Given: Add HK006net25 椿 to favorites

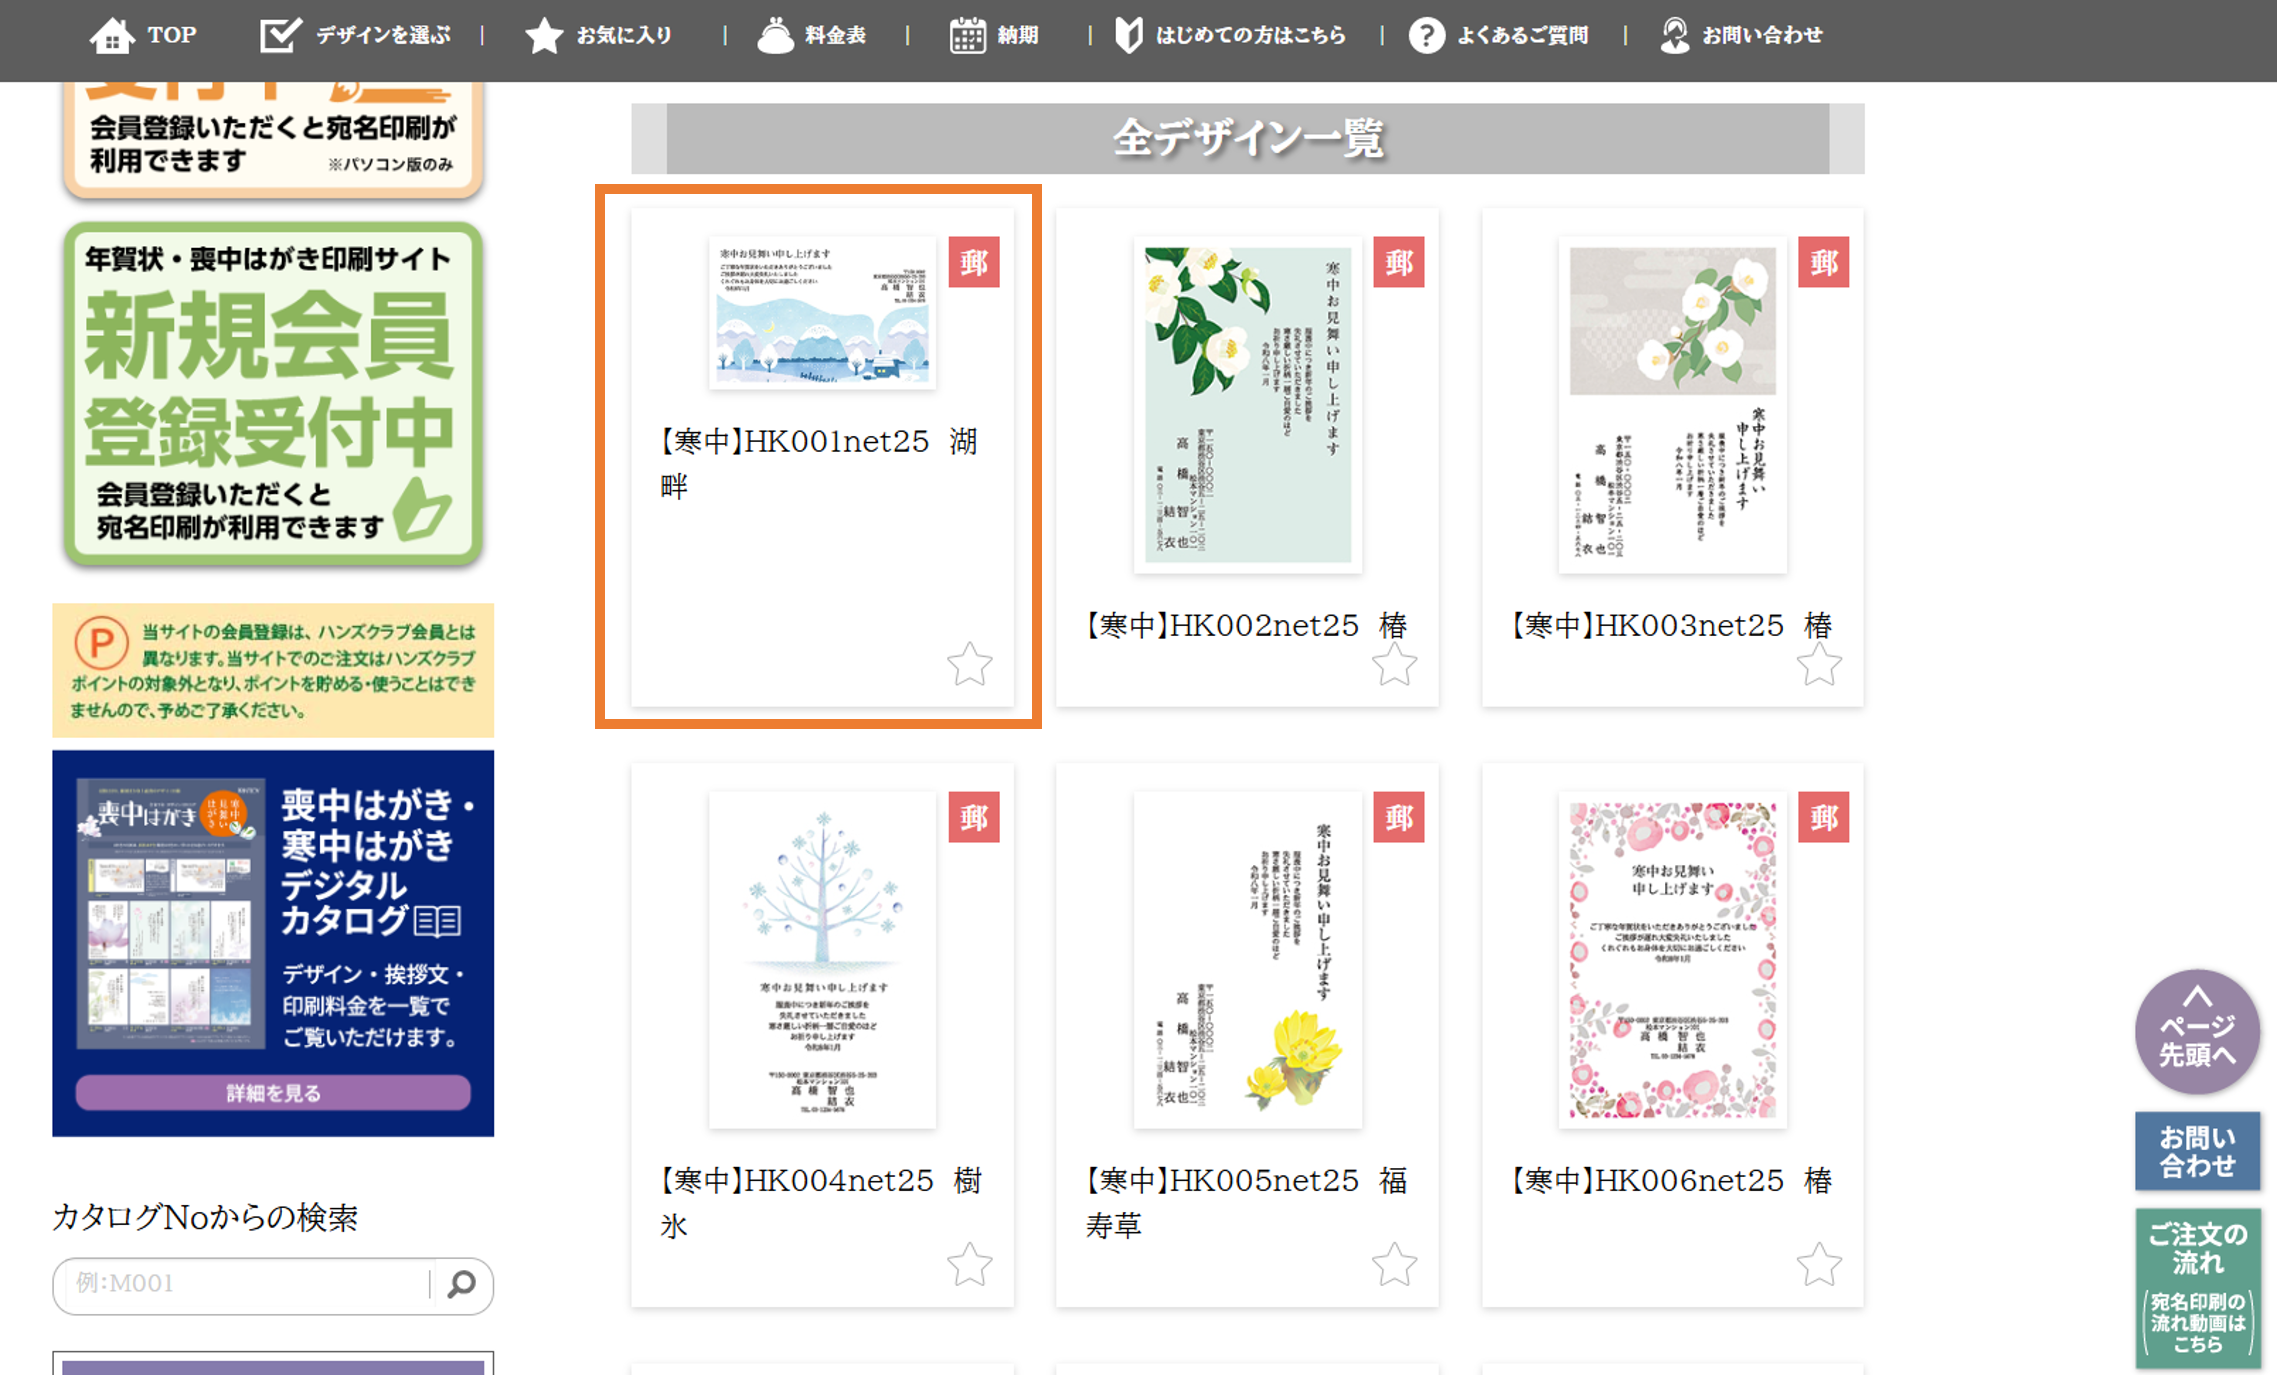Looking at the screenshot, I should 1819,1265.
